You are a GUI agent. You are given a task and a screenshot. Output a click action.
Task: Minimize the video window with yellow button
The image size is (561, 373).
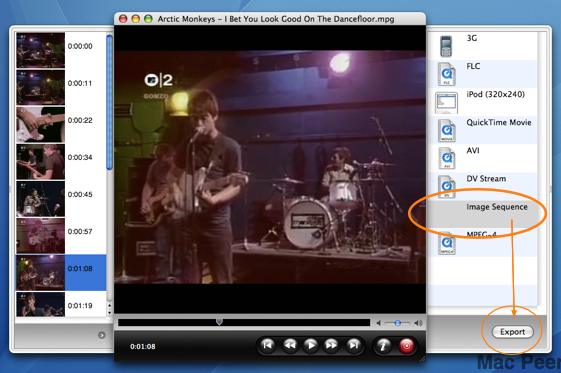tap(136, 19)
